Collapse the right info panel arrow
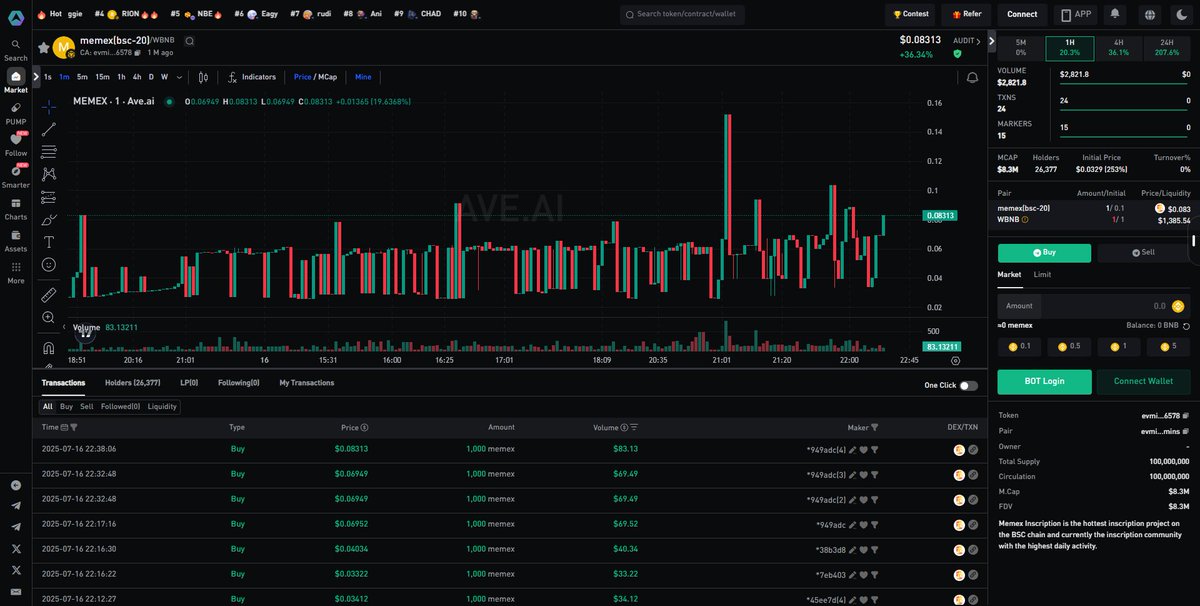 point(991,41)
